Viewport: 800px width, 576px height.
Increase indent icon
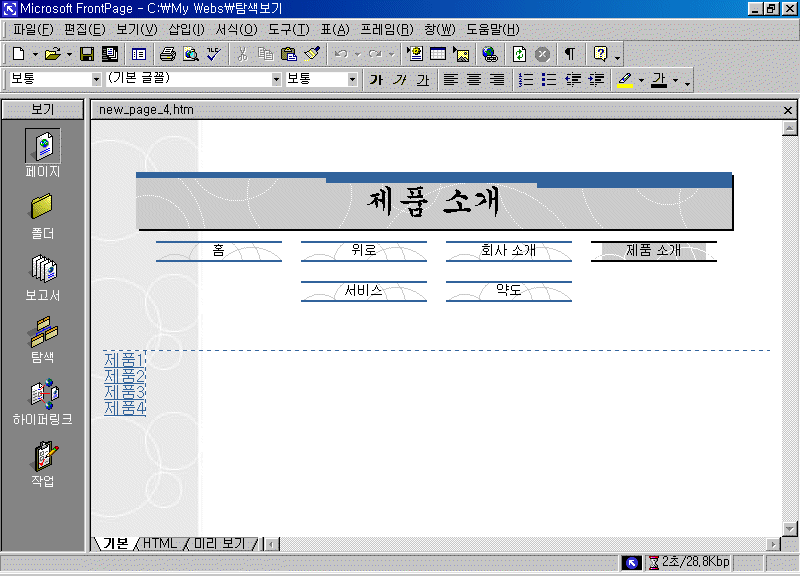pyautogui.click(x=596, y=80)
